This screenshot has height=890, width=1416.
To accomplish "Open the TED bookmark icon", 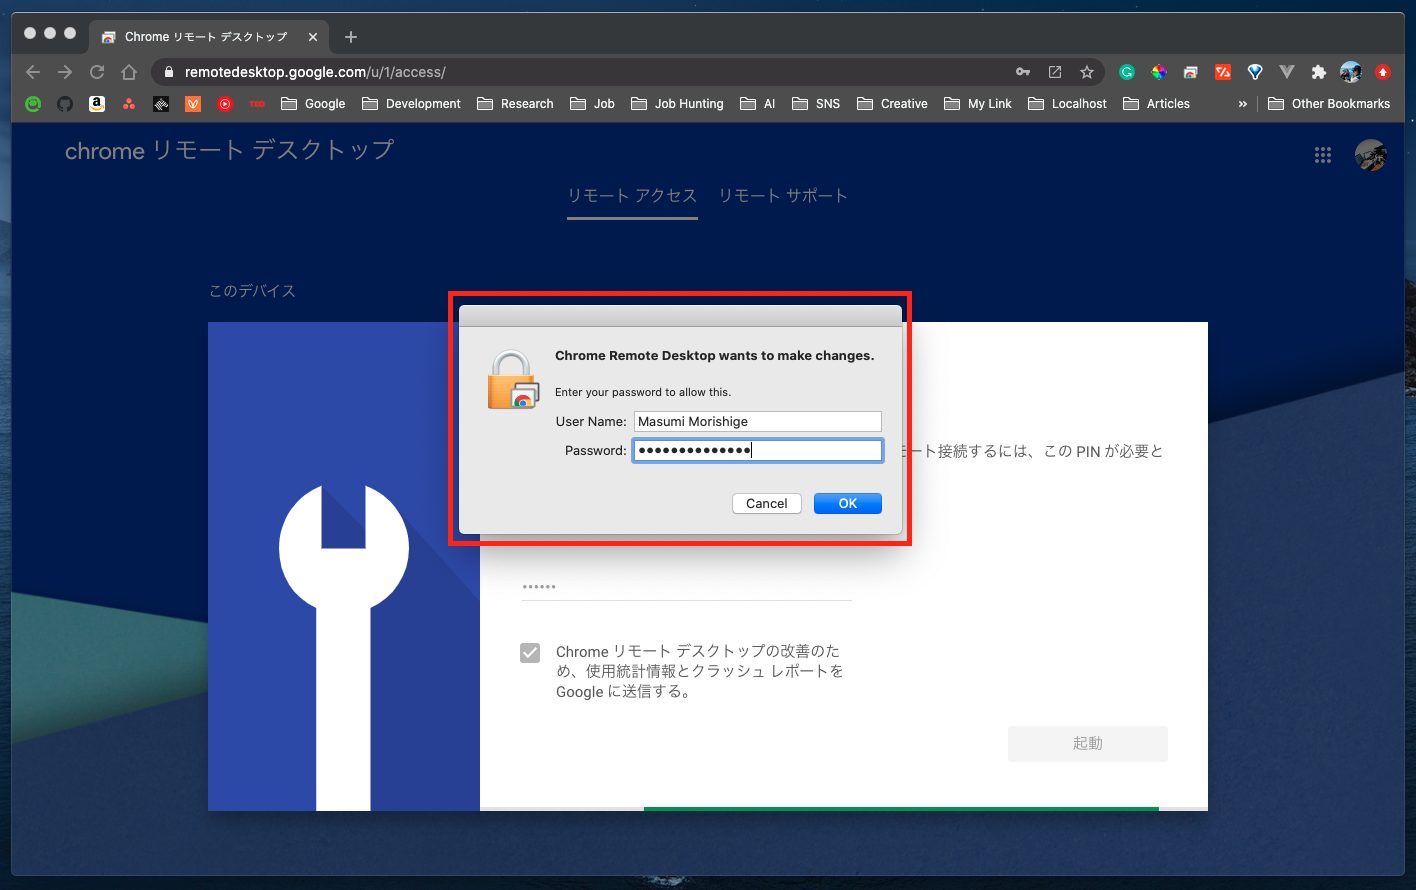I will (x=257, y=103).
